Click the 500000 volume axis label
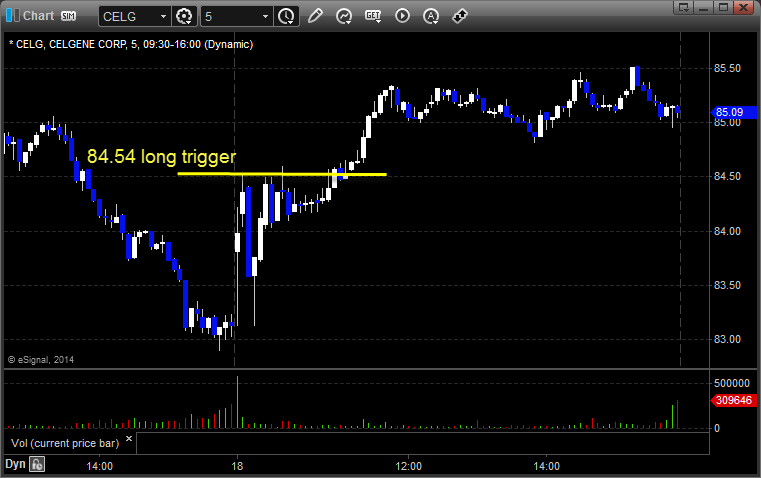 pos(731,383)
